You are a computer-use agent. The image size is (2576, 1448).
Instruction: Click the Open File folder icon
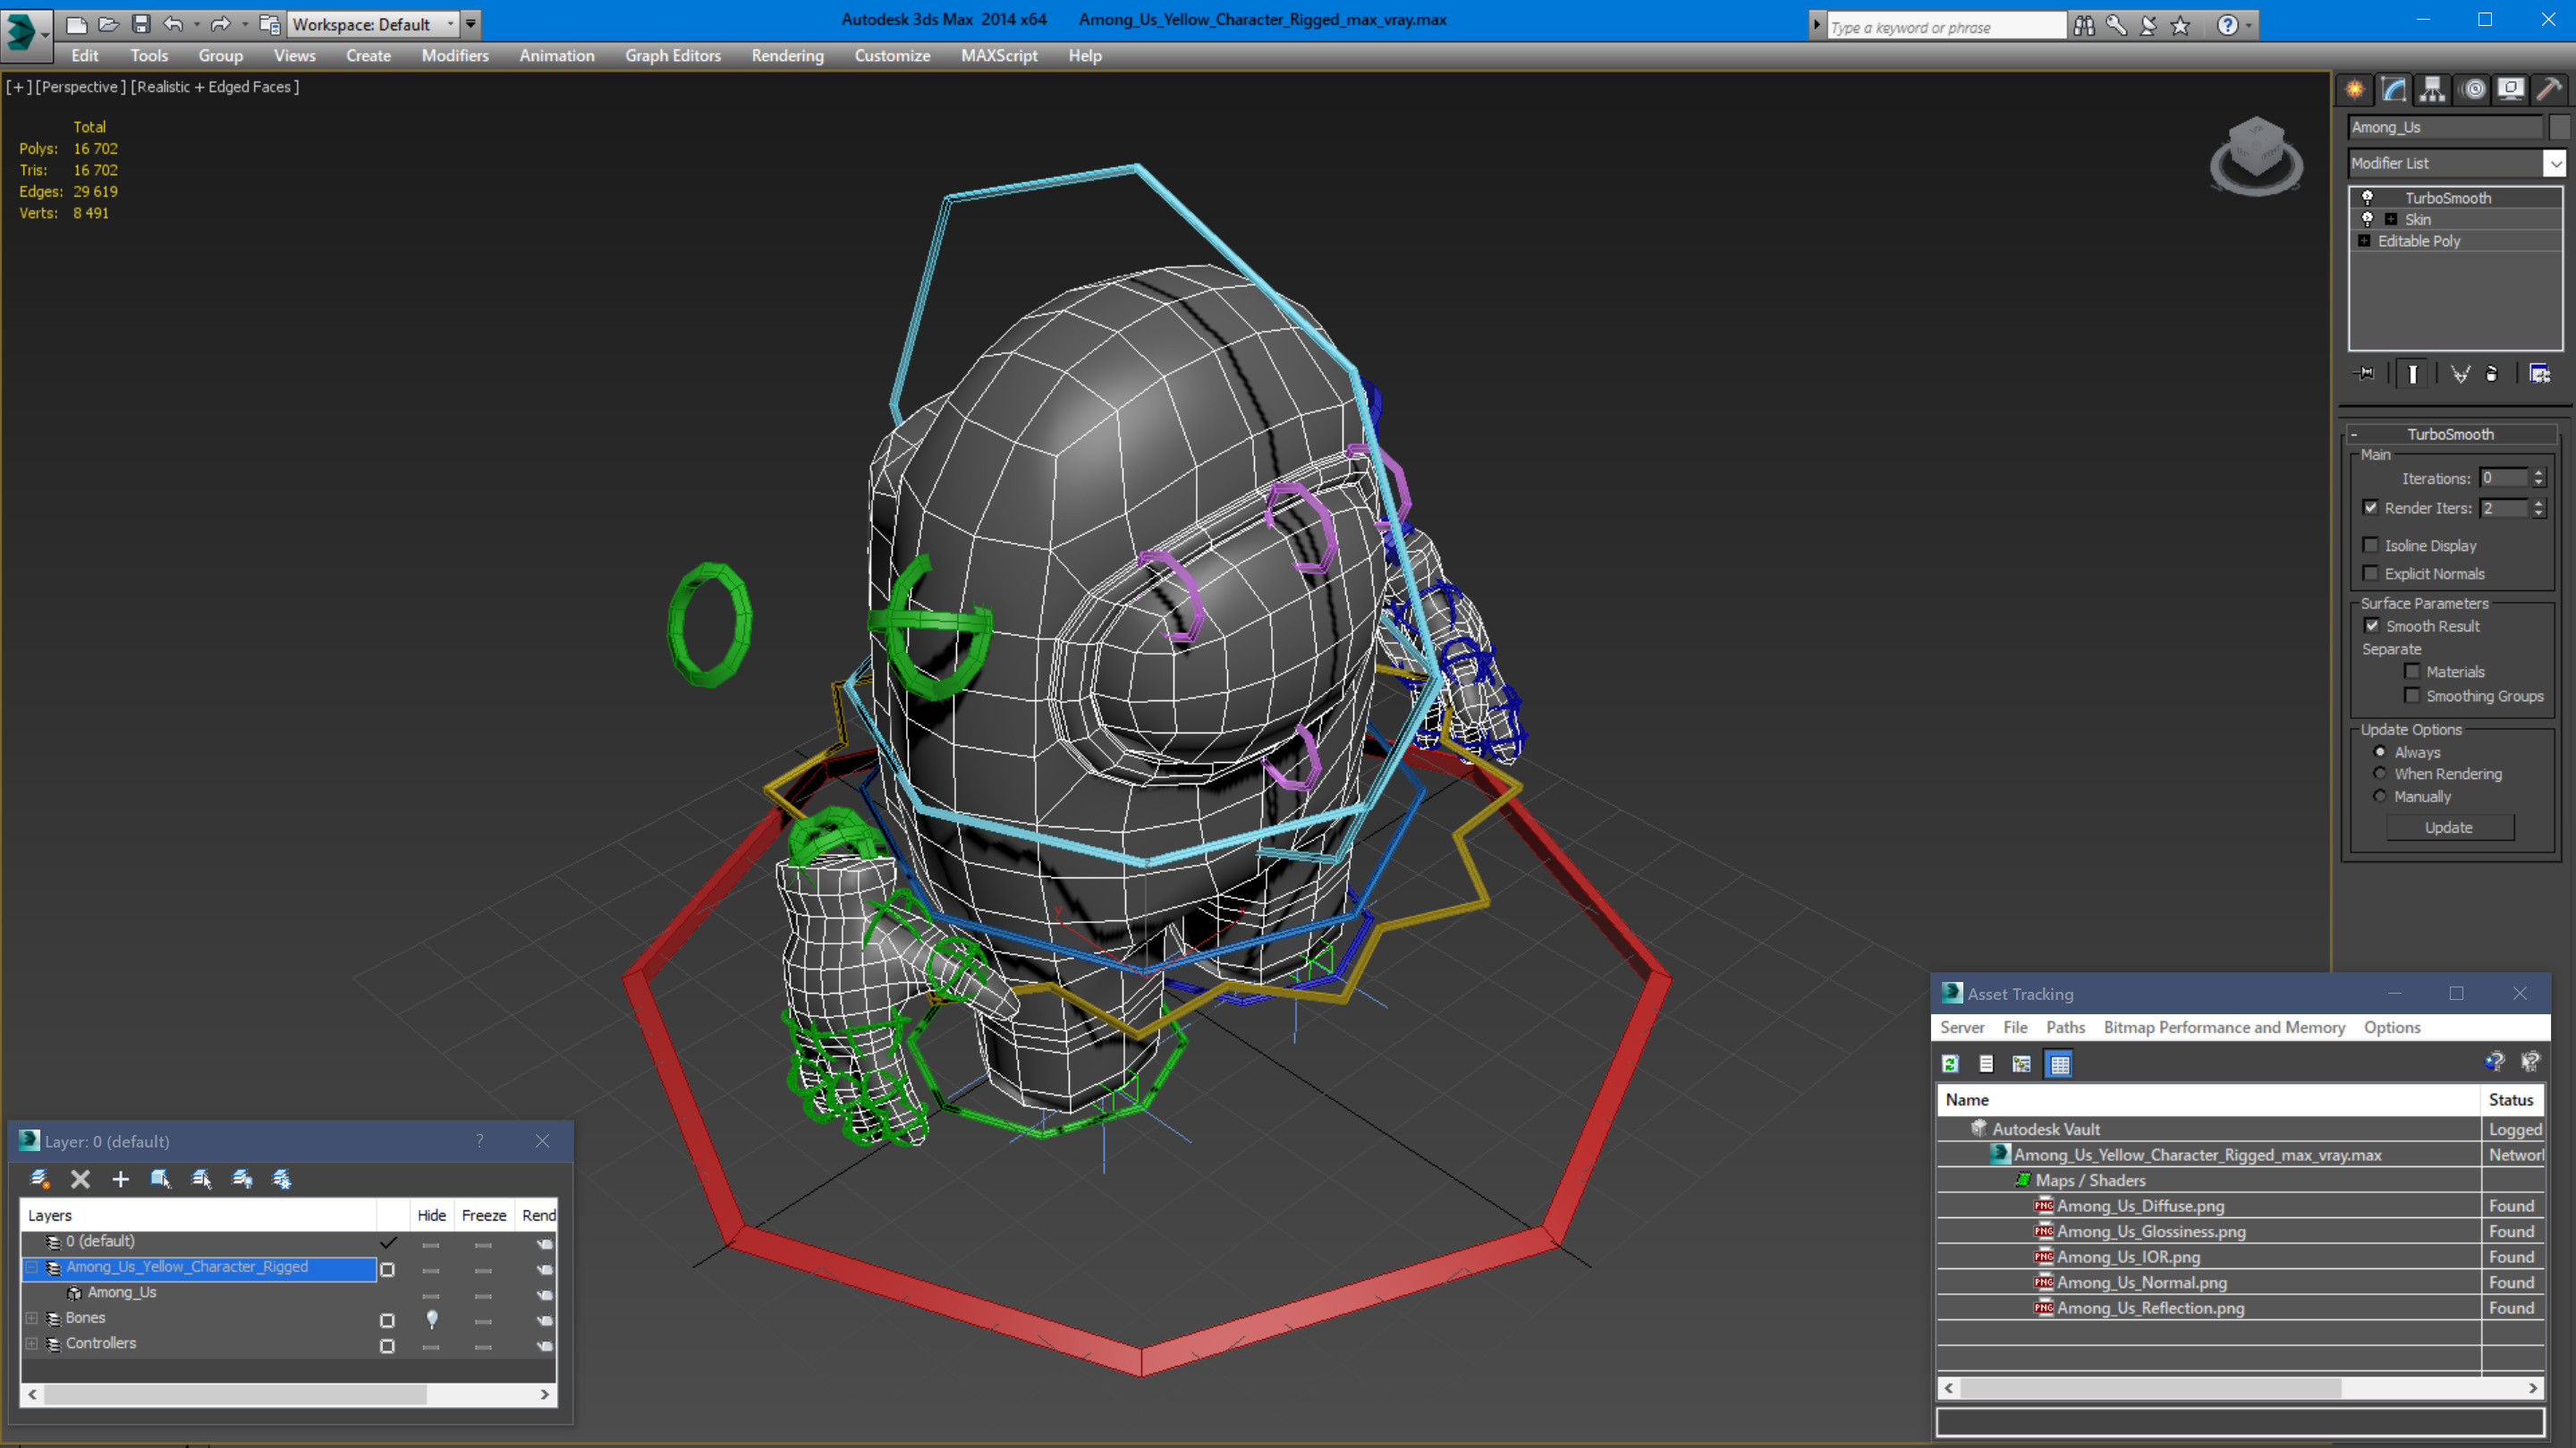109,24
